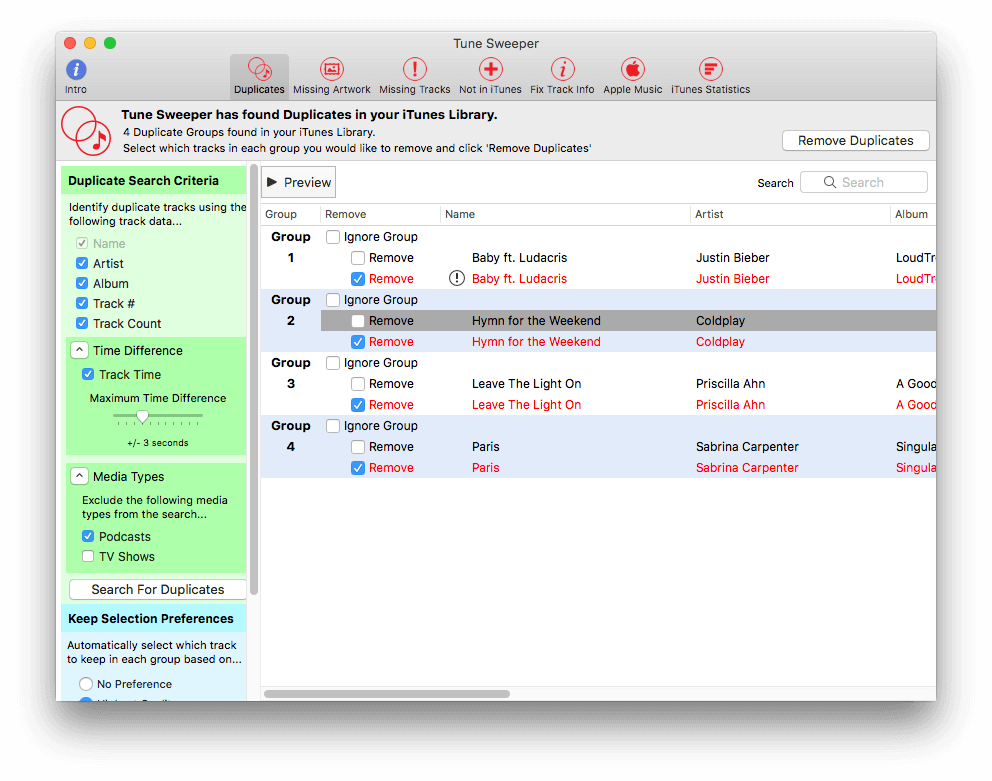Image resolution: width=992 pixels, height=781 pixels.
Task: Open the Missing Artwork icon
Action: (332, 68)
